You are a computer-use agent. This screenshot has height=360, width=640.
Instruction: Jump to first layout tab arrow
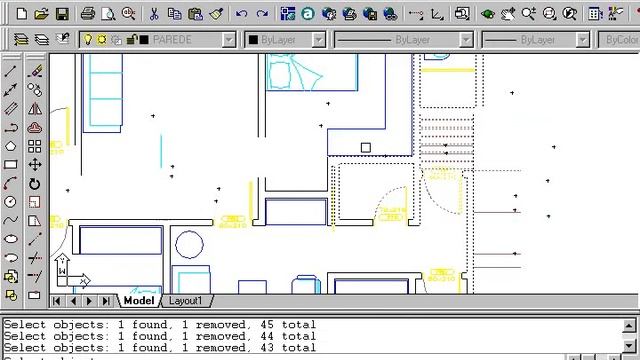click(x=57, y=301)
